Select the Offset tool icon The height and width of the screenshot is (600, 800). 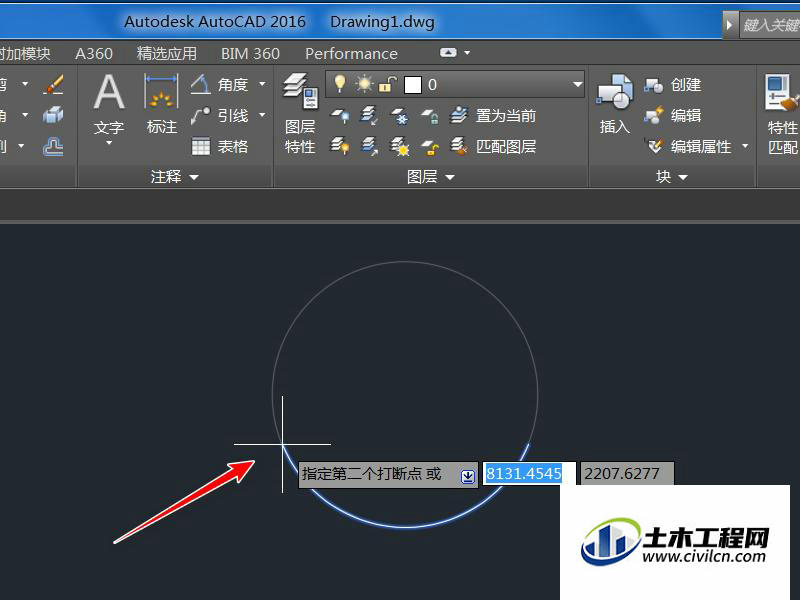[54, 147]
